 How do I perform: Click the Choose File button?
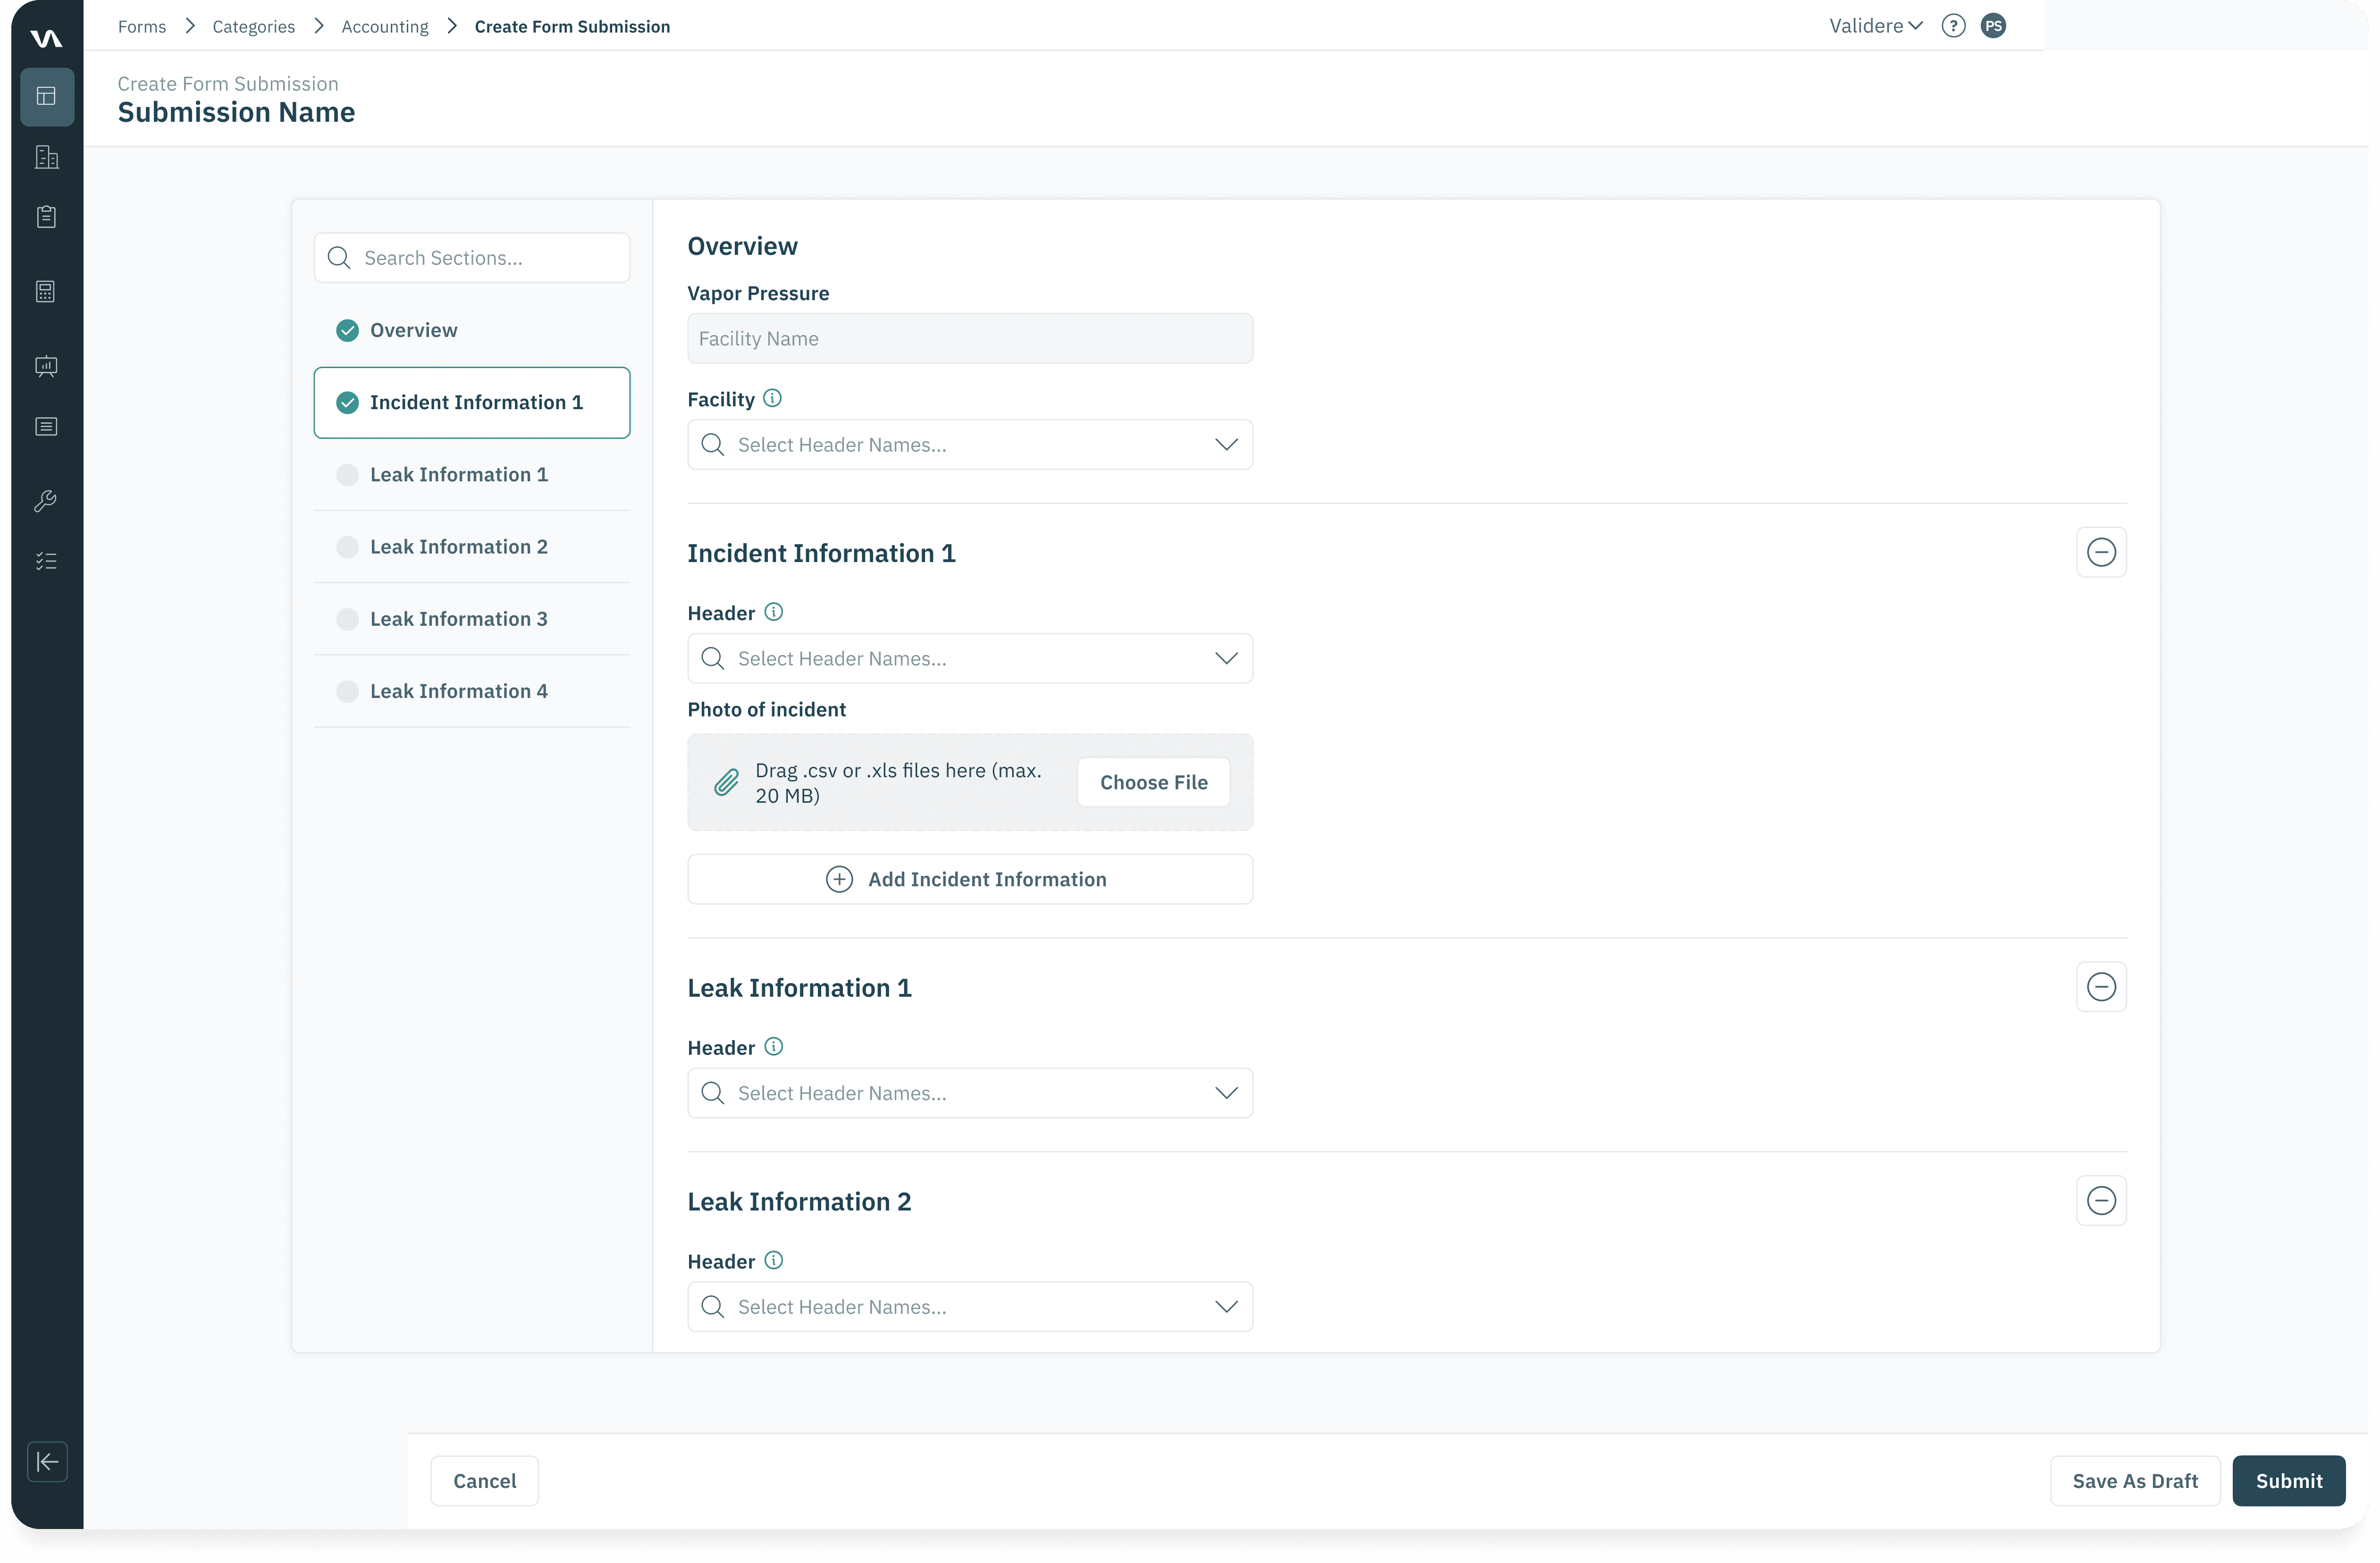(x=1153, y=782)
